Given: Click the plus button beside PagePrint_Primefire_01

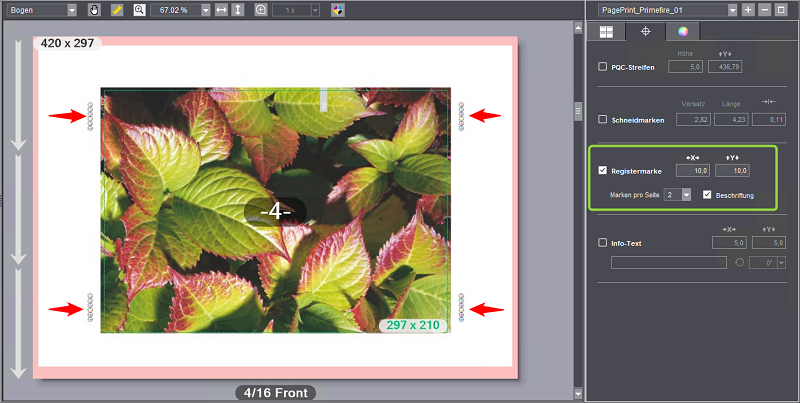Looking at the screenshot, I should [x=748, y=10].
